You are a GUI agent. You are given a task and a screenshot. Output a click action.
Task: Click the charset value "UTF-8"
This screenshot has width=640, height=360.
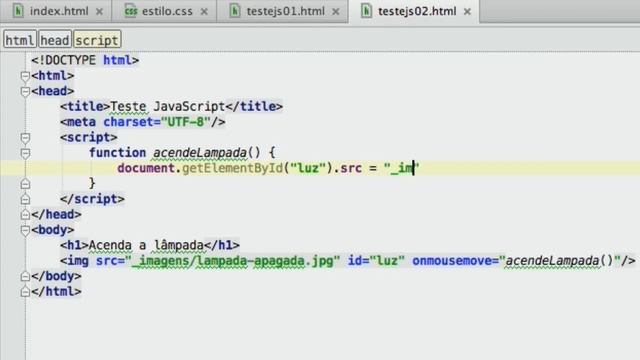[x=186, y=122]
